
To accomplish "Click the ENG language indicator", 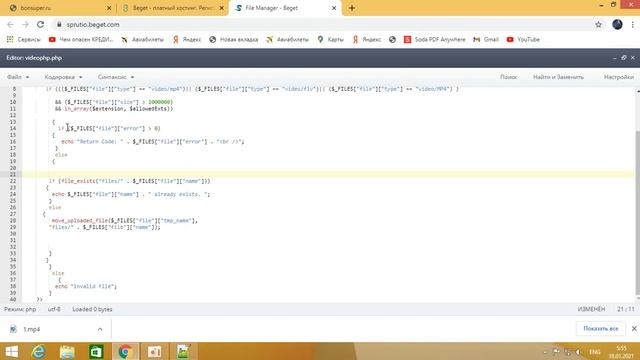I will coord(595,352).
